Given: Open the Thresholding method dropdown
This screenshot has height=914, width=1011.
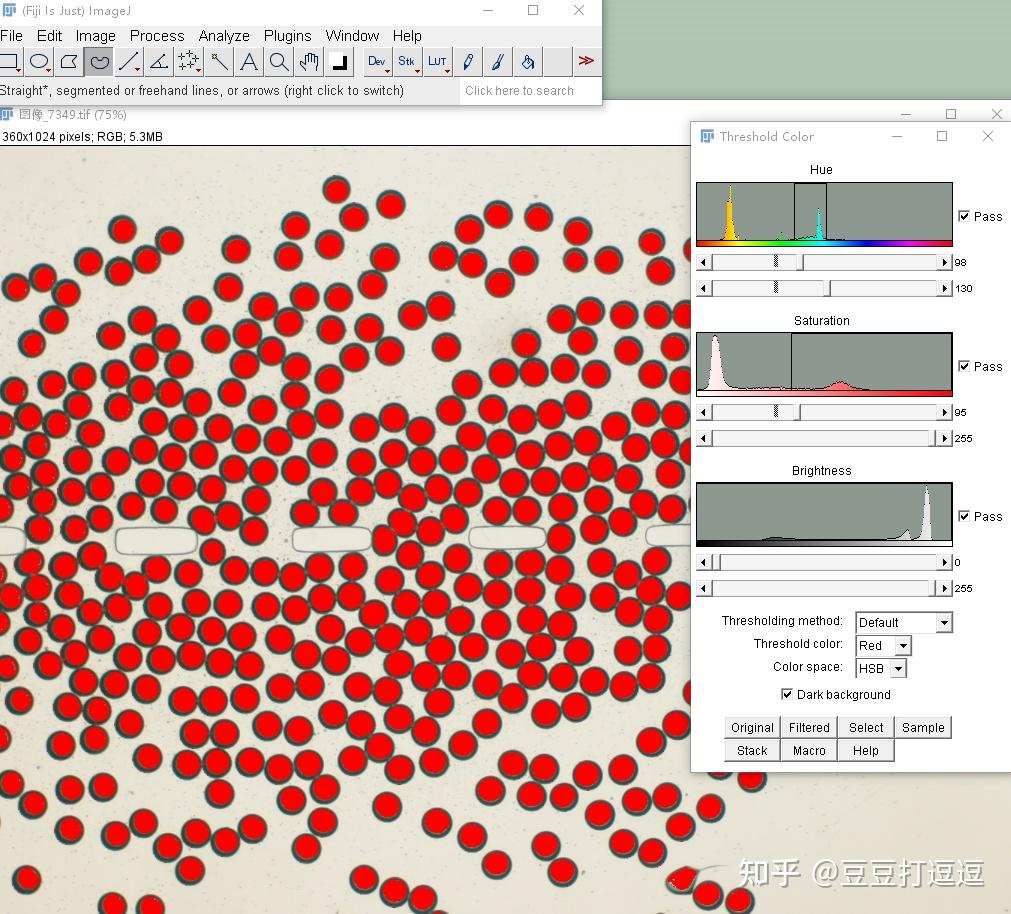Looking at the screenshot, I should coord(903,622).
